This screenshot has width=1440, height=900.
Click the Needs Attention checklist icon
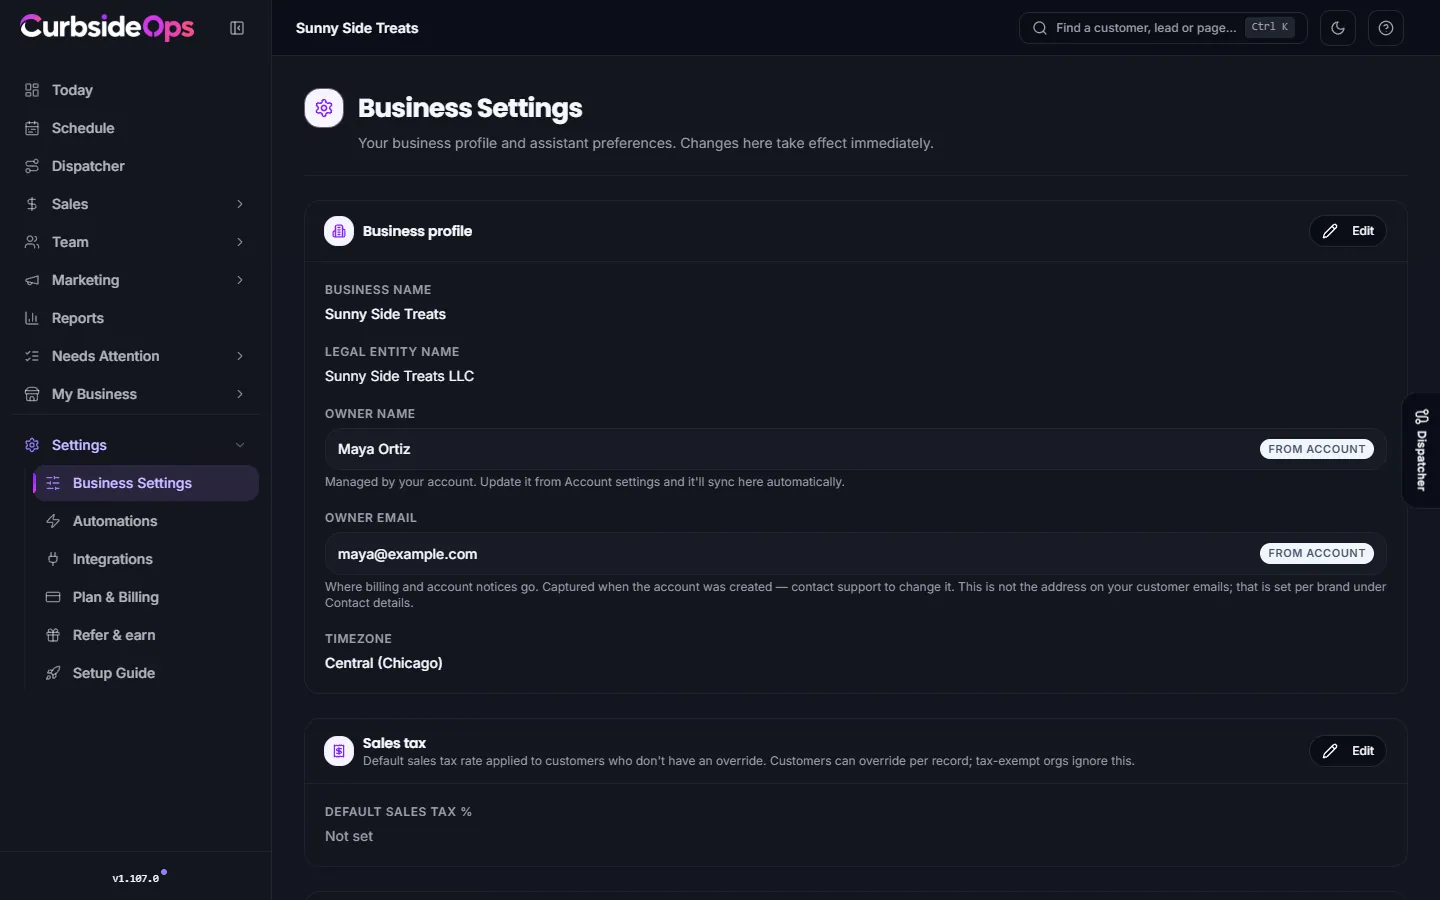(x=32, y=356)
